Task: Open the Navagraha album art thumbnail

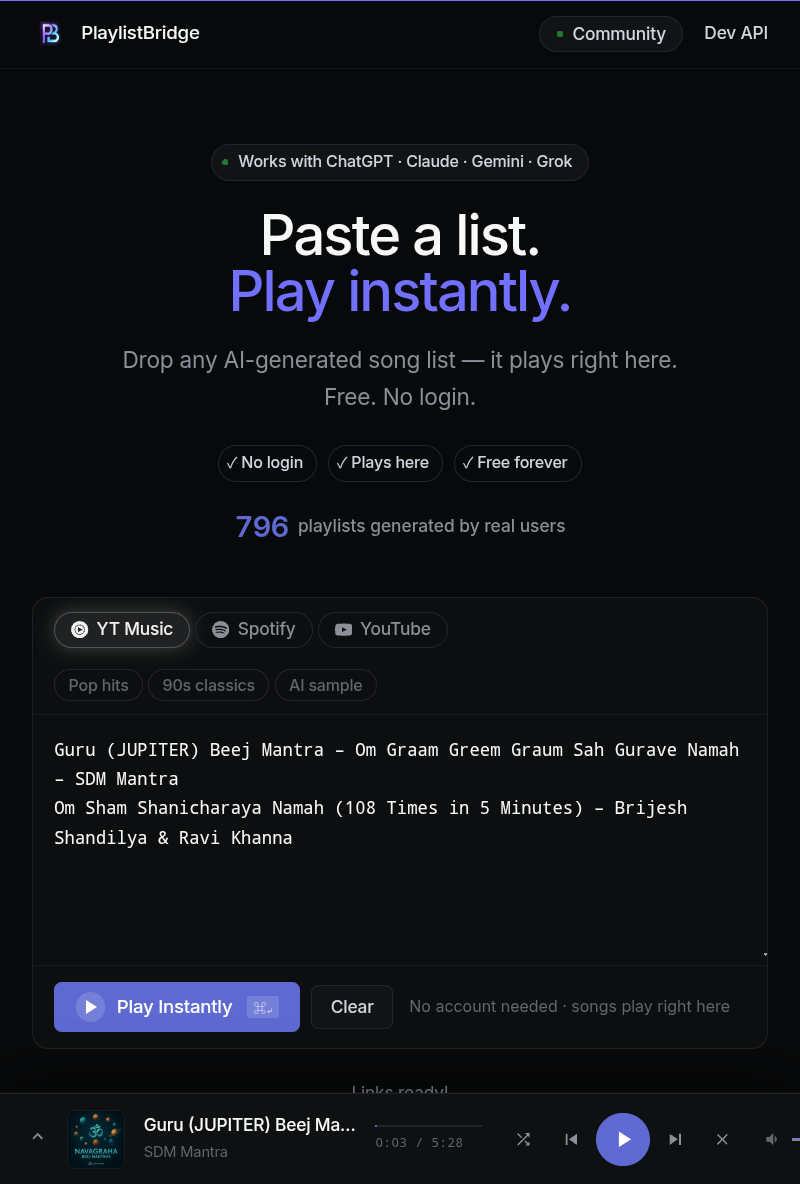Action: 96,1139
